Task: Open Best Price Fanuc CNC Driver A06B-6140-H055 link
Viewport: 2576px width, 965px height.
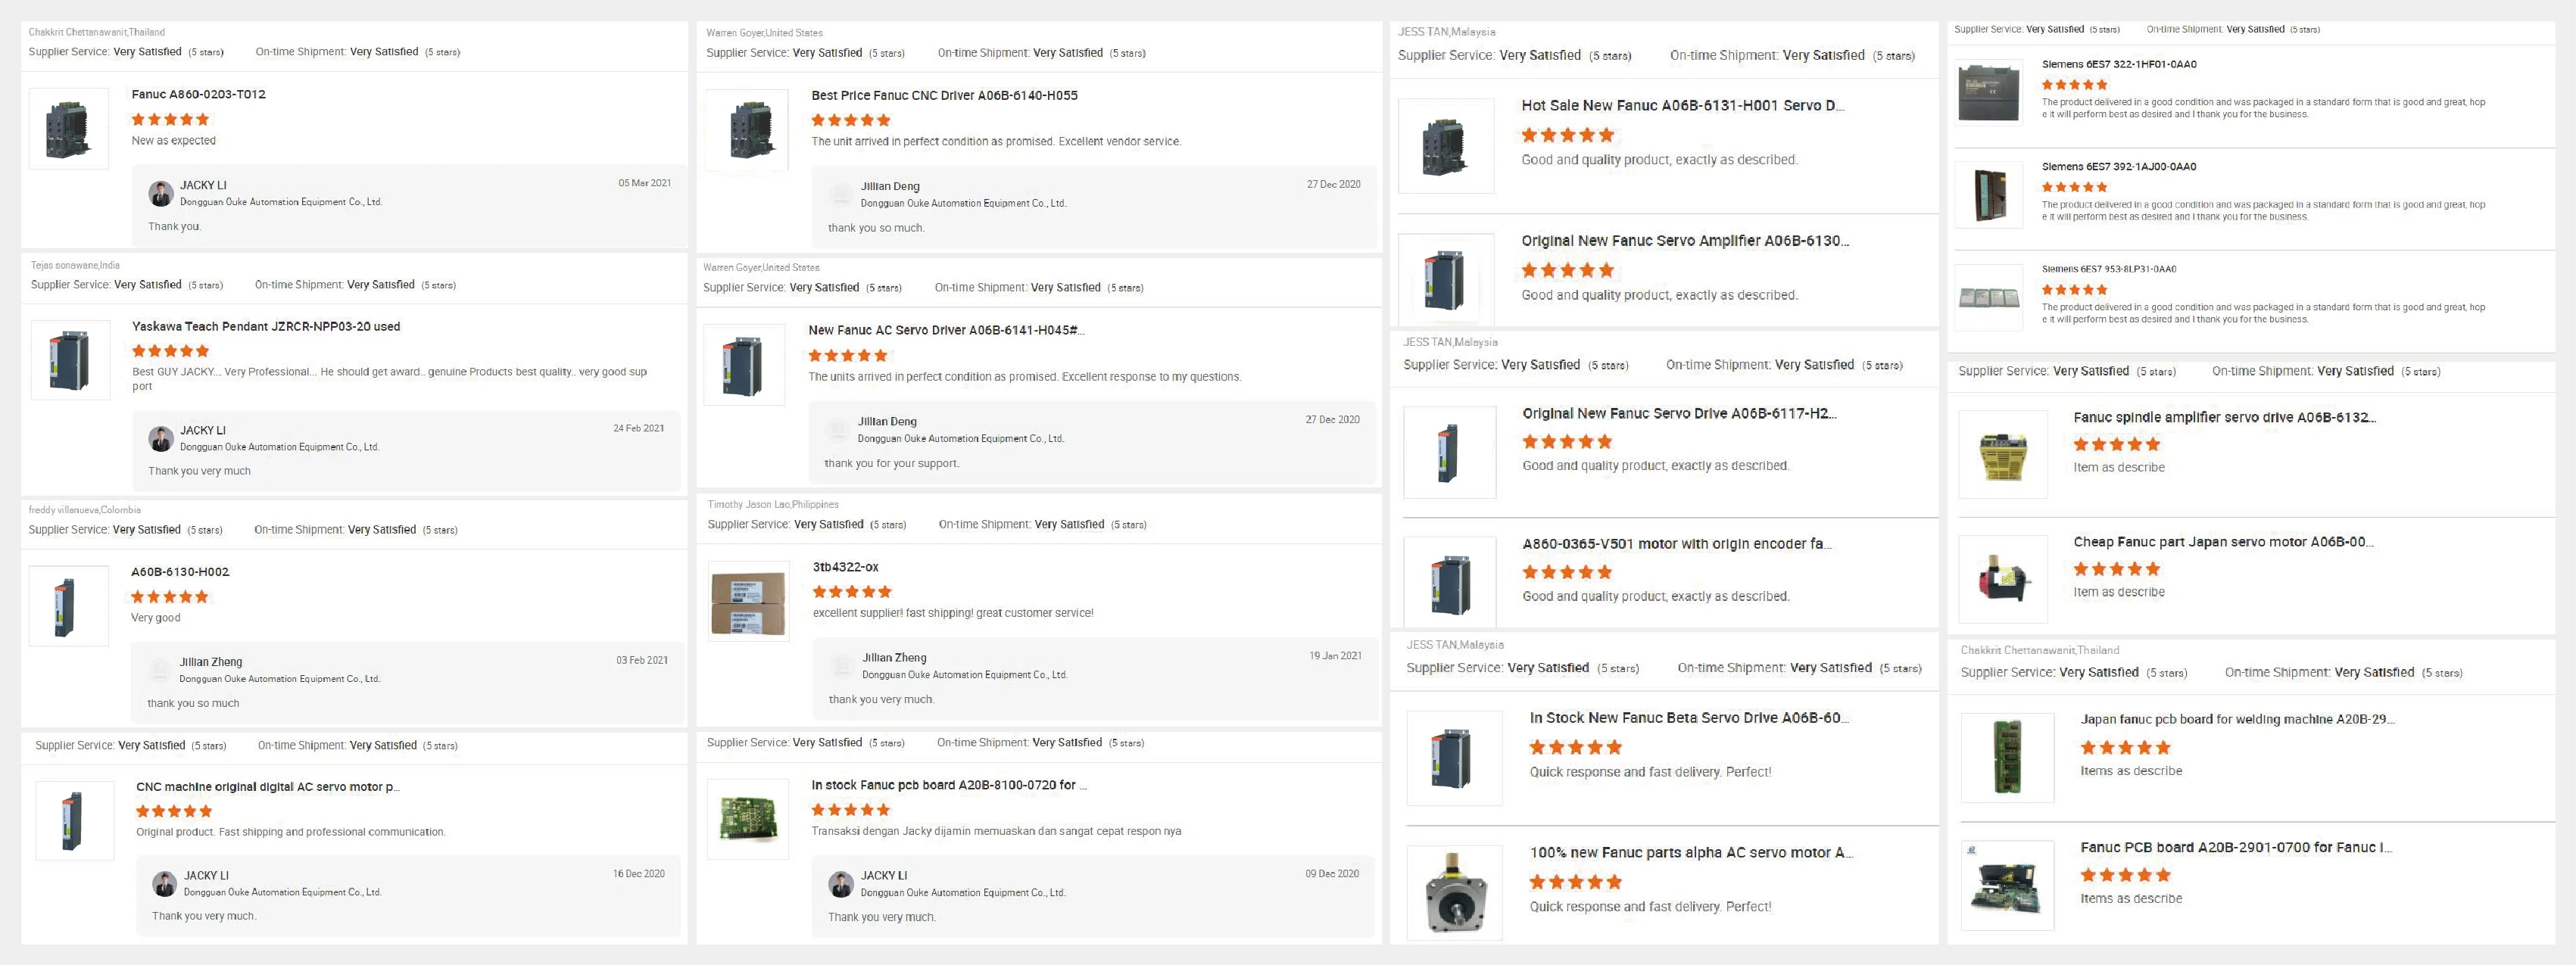Action: pyautogui.click(x=944, y=96)
